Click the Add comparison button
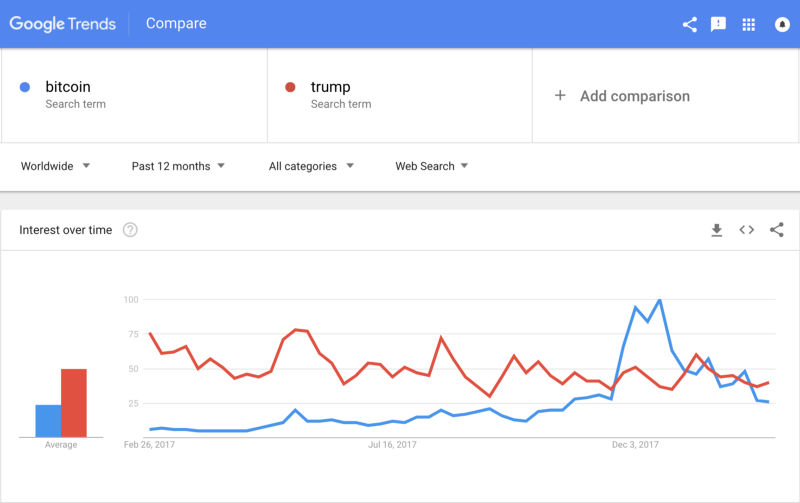 622,96
